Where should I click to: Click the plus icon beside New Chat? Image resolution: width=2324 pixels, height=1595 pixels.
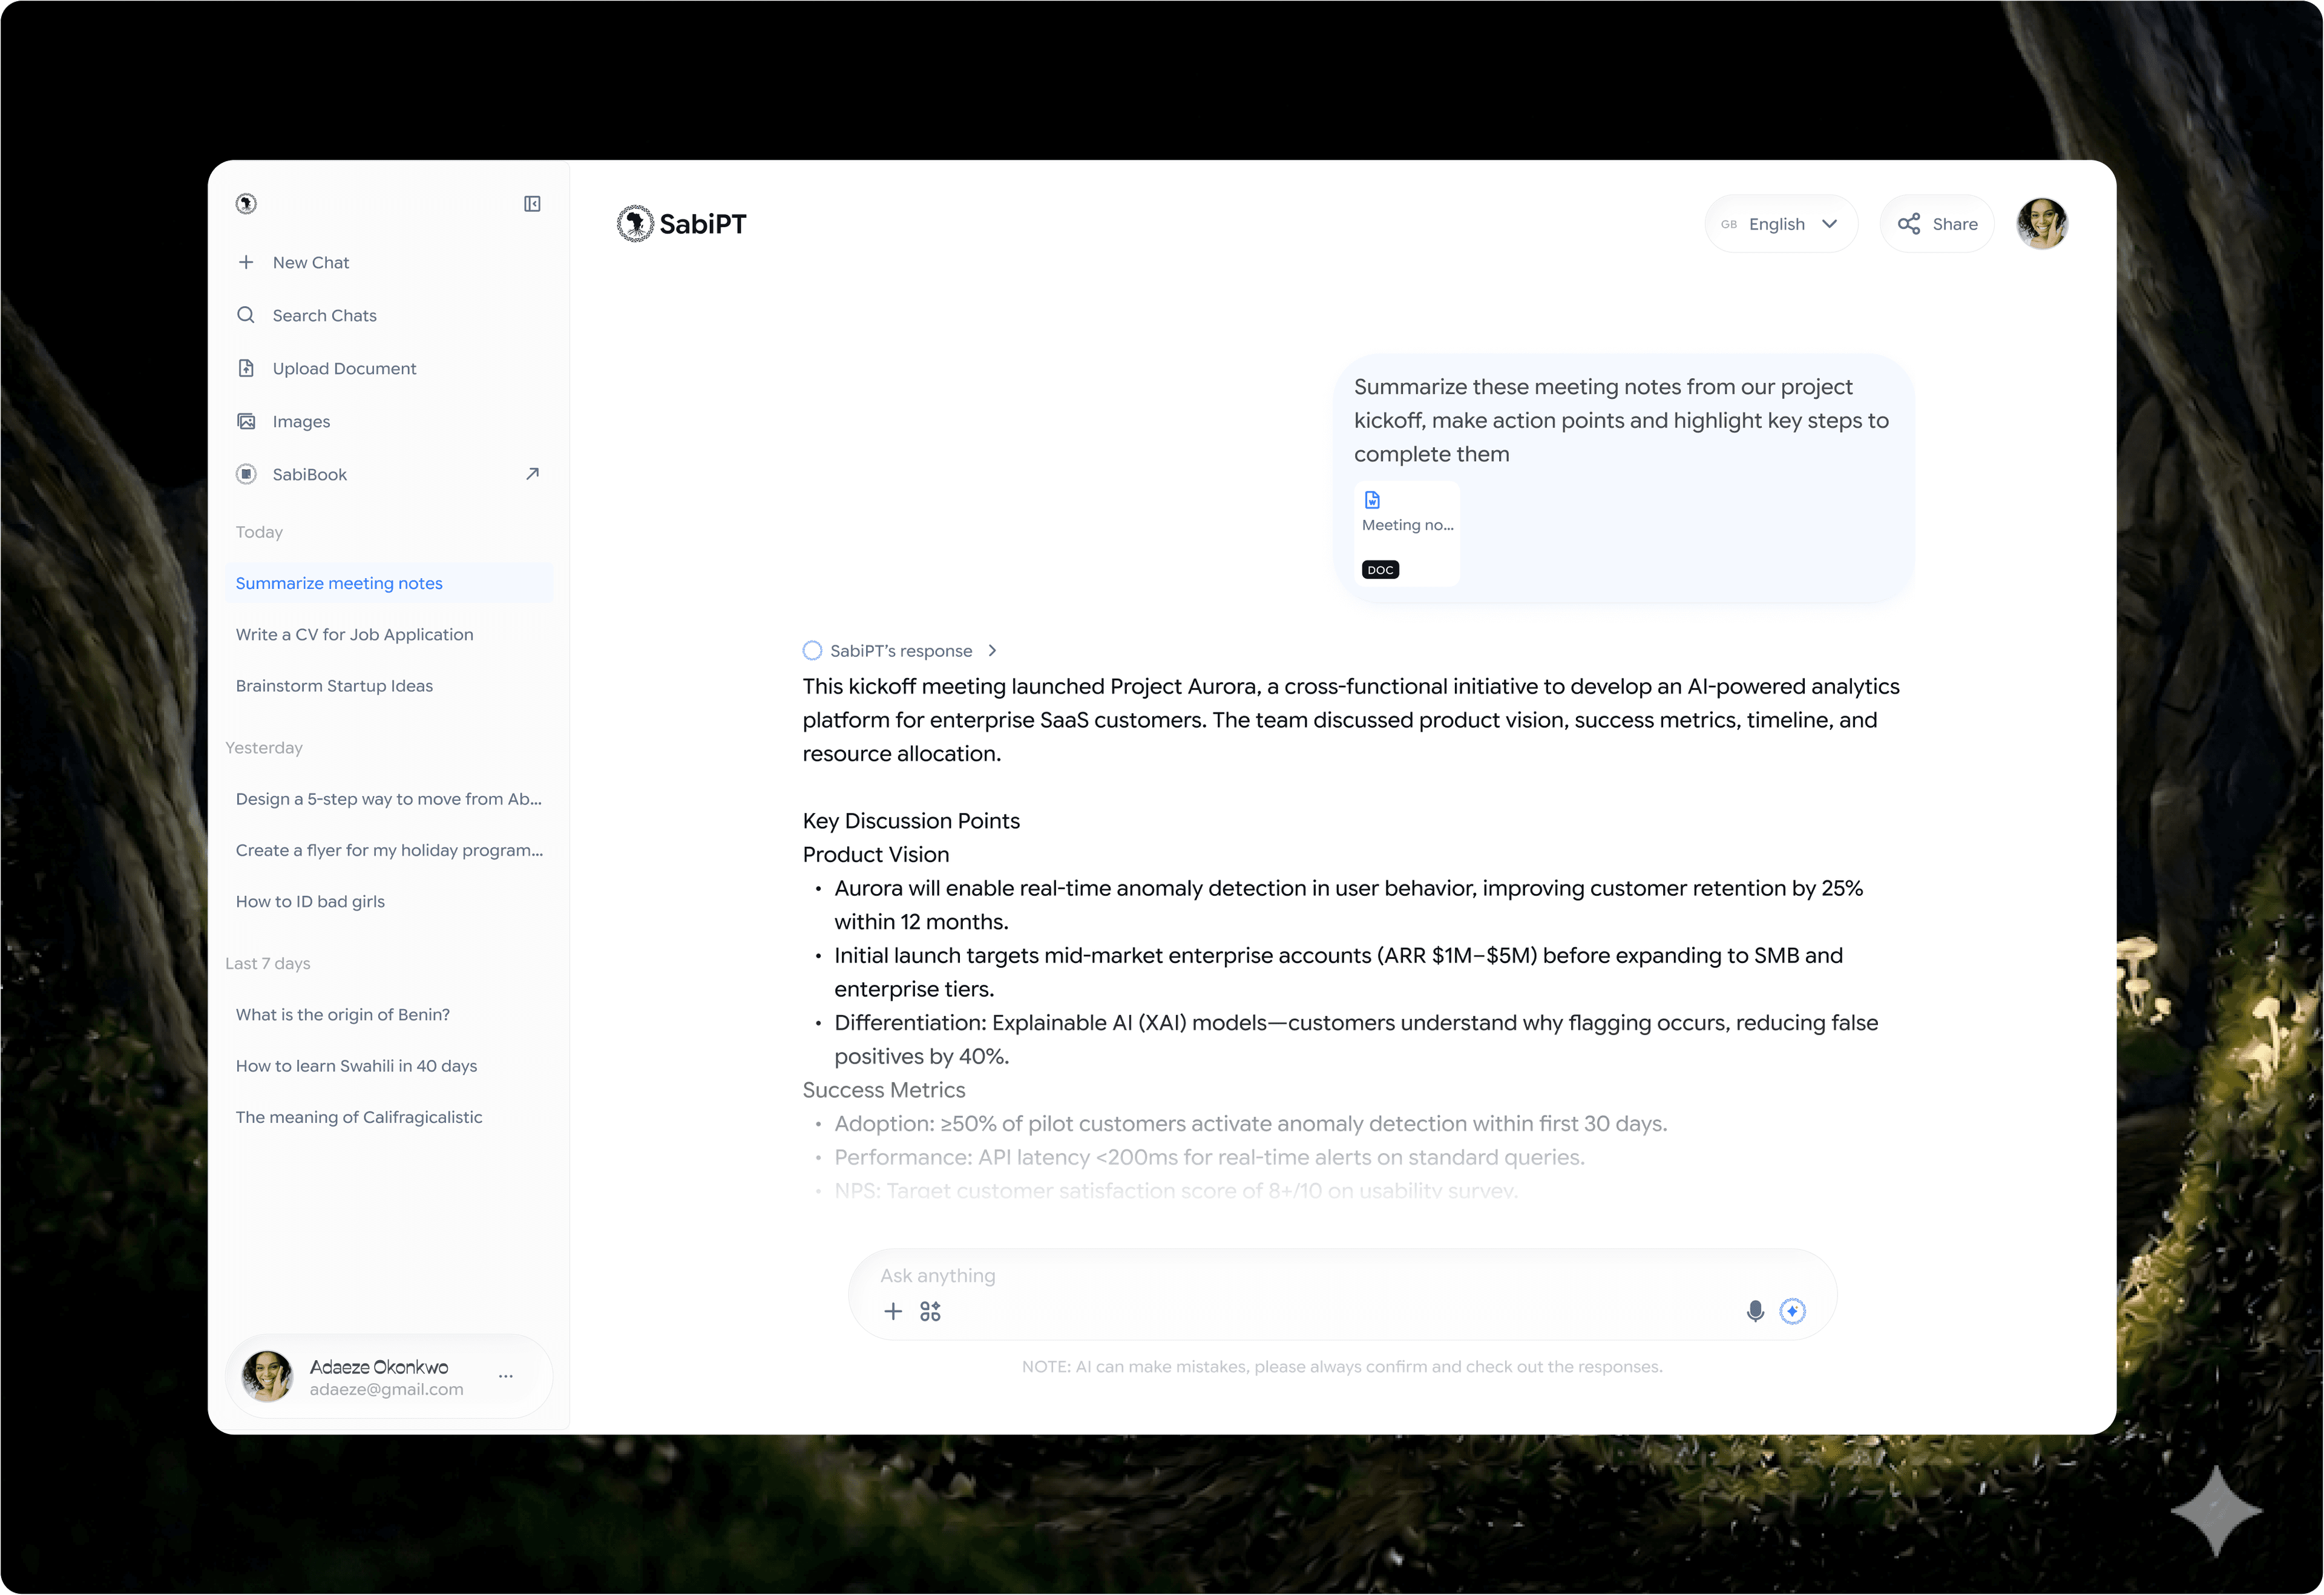[x=246, y=262]
